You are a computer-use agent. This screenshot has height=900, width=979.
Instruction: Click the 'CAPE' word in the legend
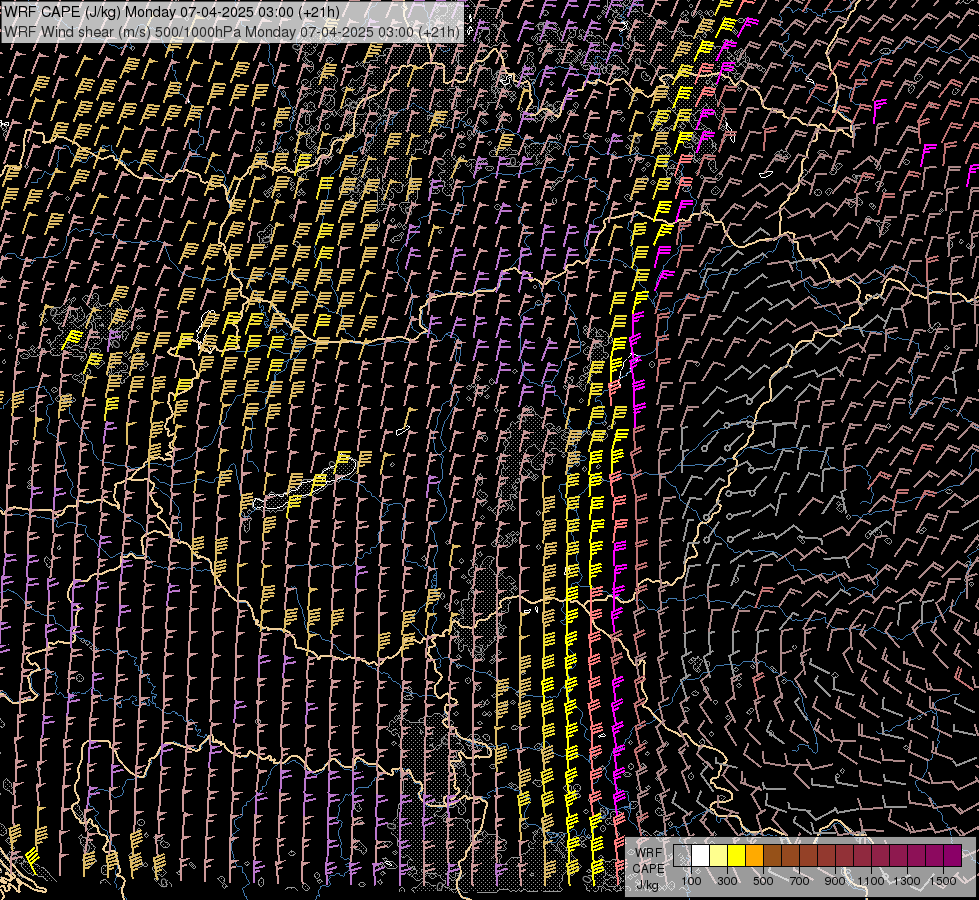point(648,869)
